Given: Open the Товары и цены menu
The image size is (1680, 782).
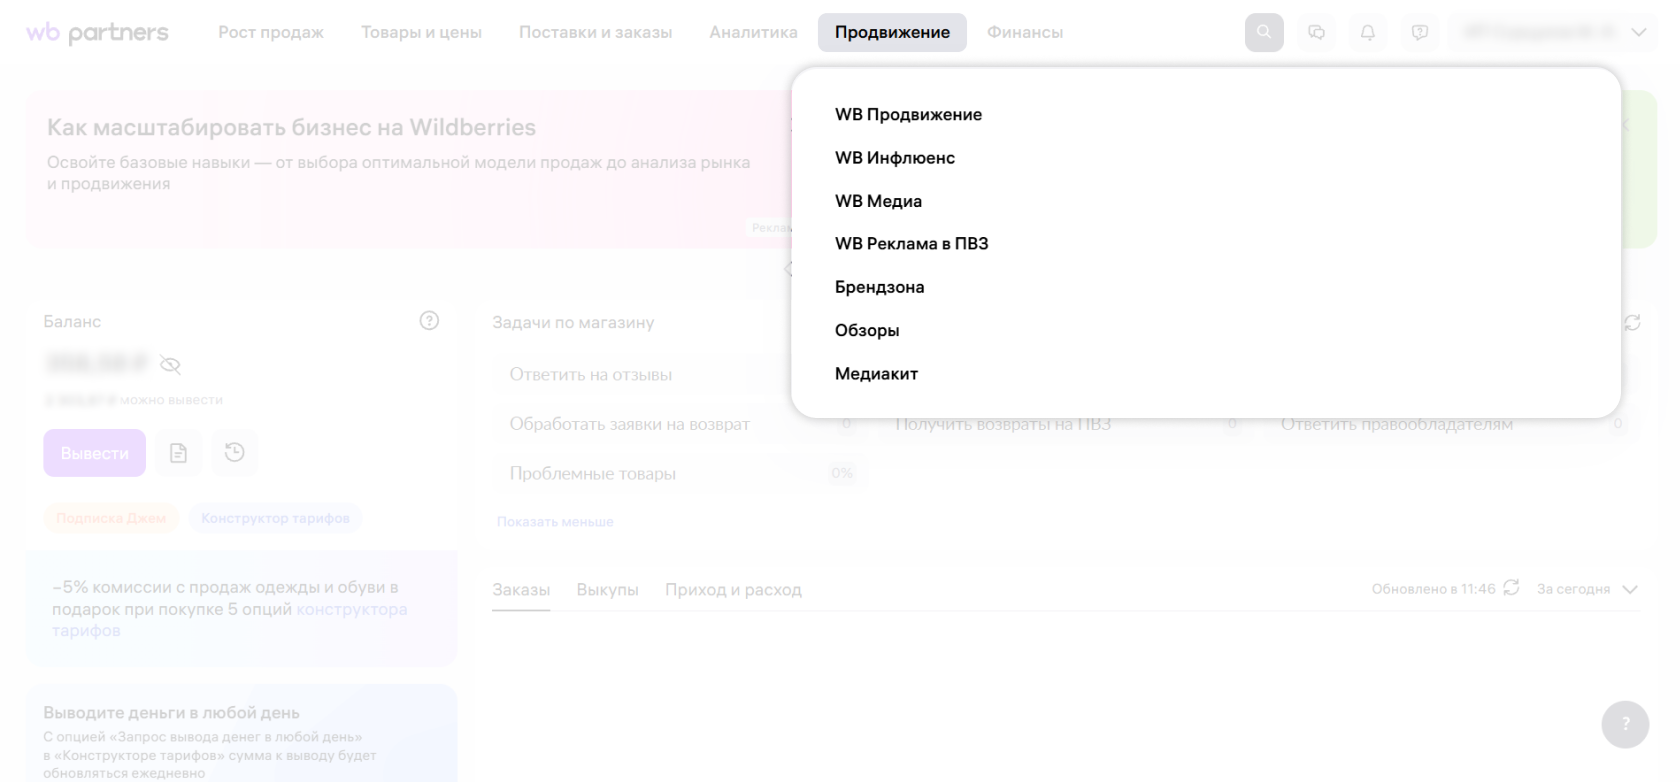Looking at the screenshot, I should tap(421, 32).
